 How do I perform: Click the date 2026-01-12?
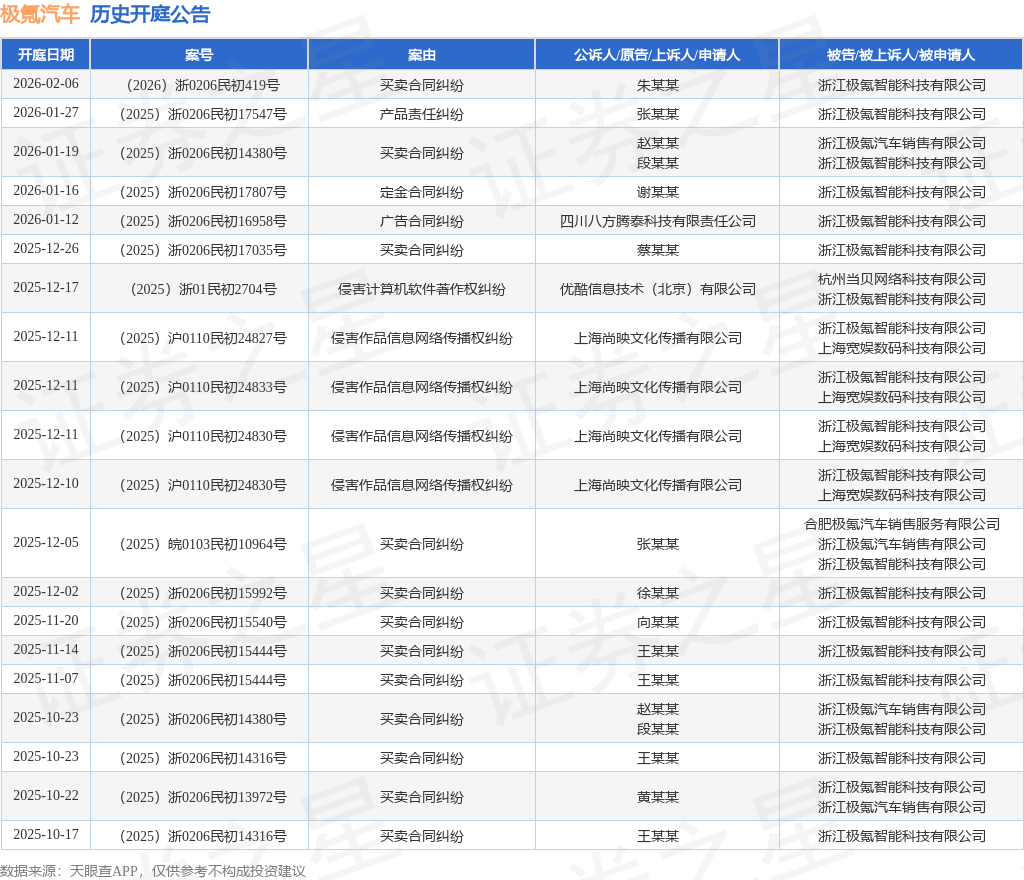tap(46, 219)
